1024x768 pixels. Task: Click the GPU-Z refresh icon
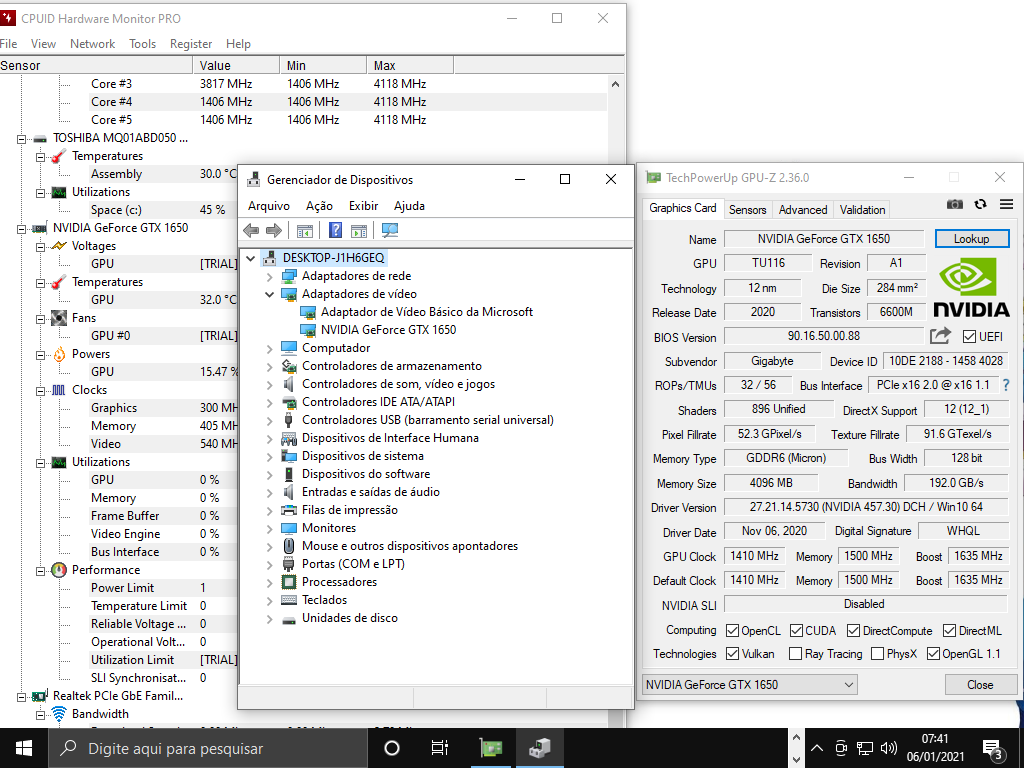(980, 204)
